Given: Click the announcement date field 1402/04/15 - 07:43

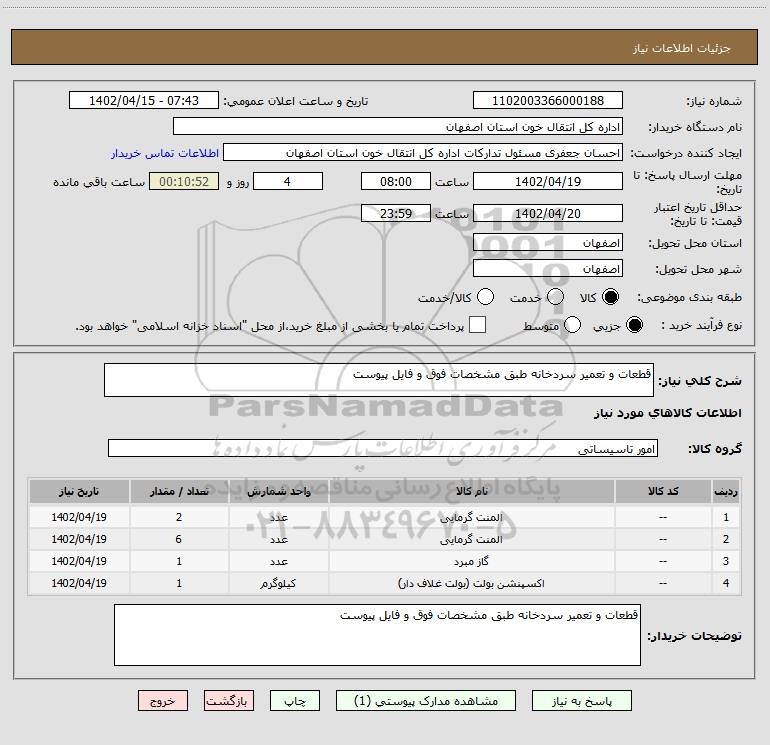Looking at the screenshot, I should pyautogui.click(x=143, y=101).
